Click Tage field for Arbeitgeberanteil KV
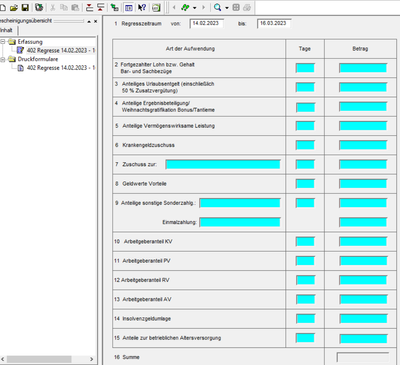Image resolution: width=400 pixels, height=365 pixels. pos(305,241)
